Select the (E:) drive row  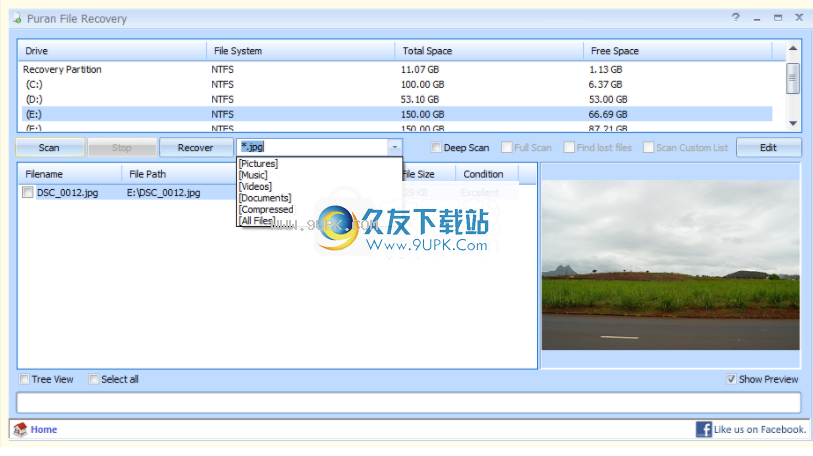click(397, 114)
